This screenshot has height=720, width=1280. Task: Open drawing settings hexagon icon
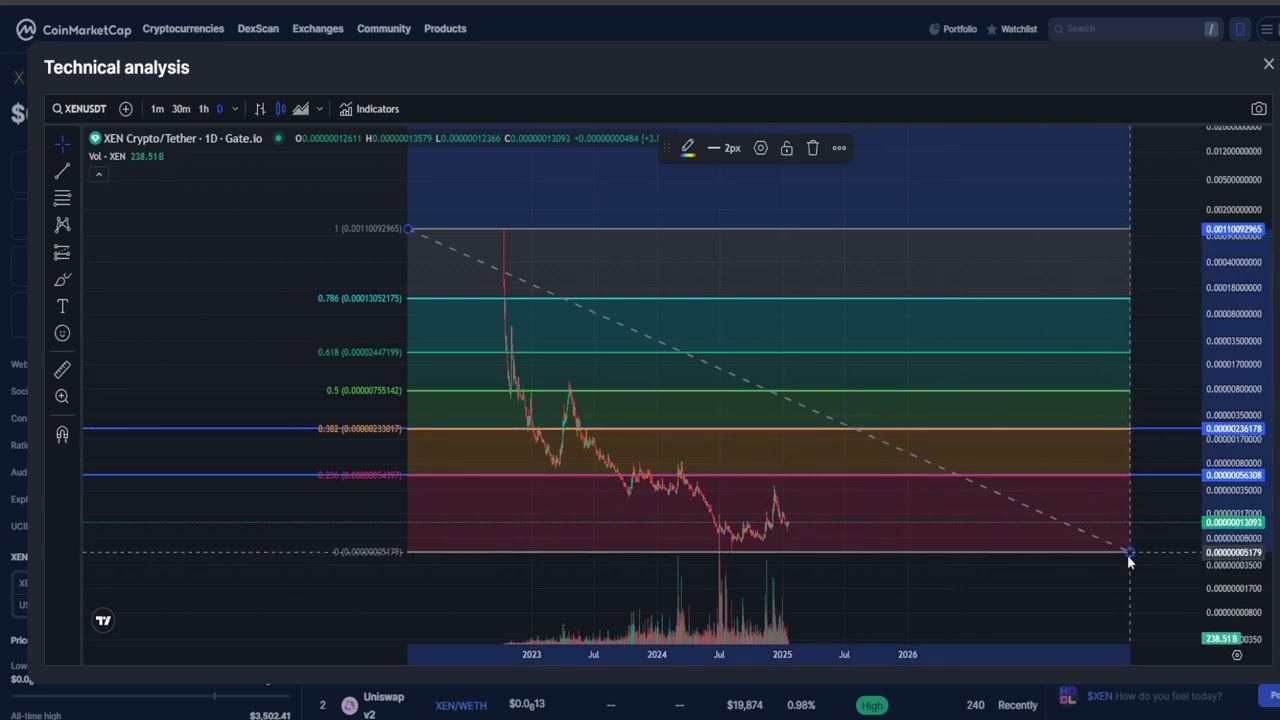pyautogui.click(x=761, y=148)
